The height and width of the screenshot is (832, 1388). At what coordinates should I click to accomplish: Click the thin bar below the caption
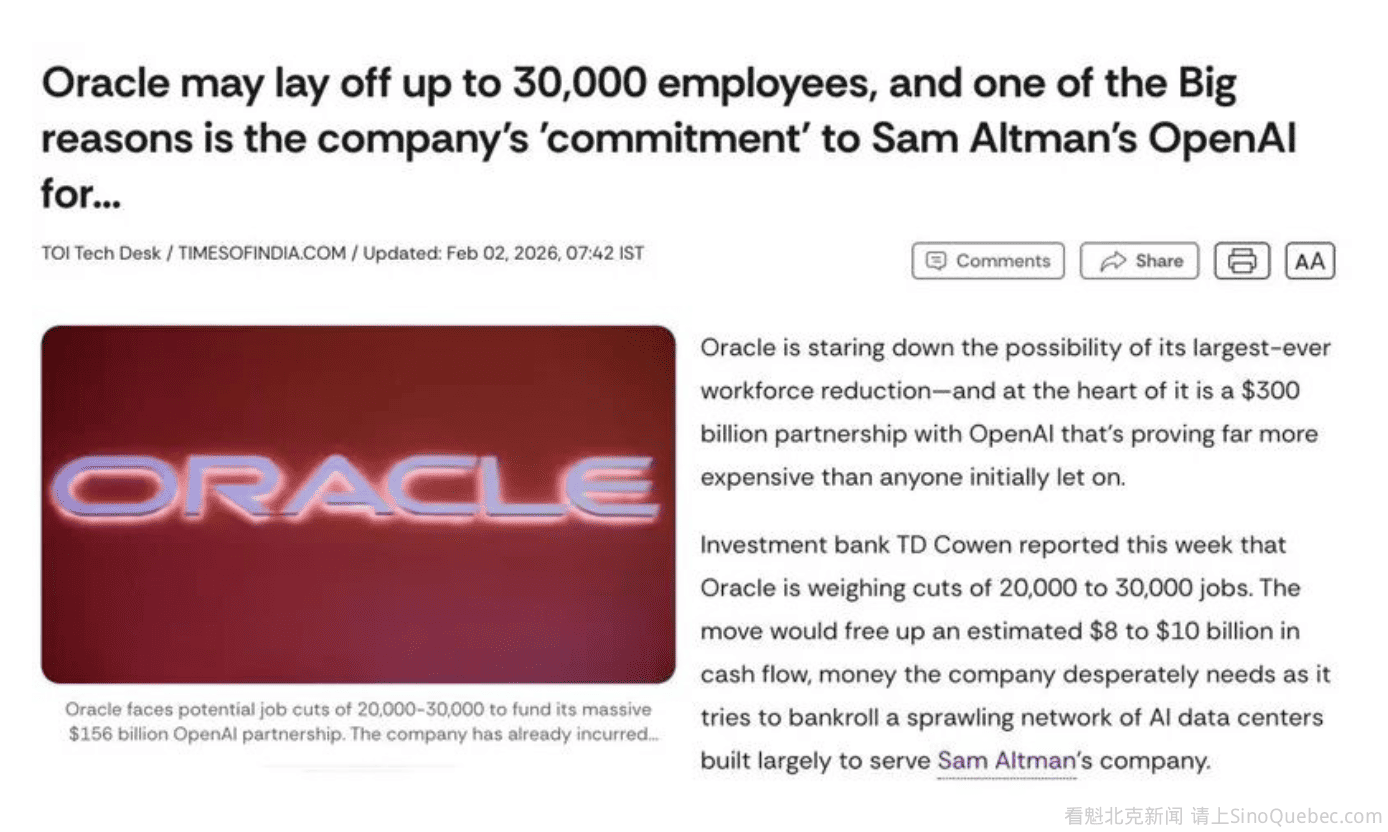(x=358, y=769)
